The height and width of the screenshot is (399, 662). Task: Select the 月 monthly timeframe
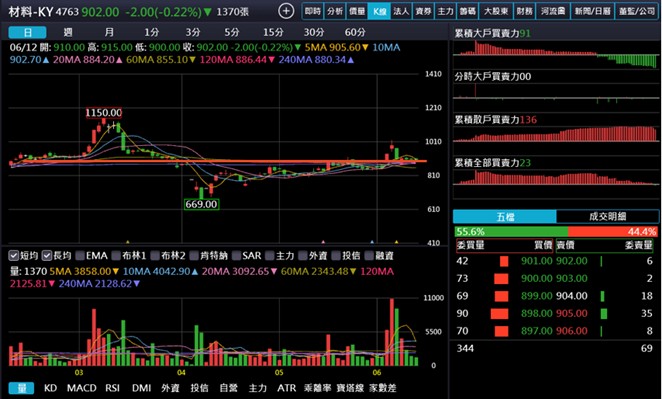coord(109,32)
